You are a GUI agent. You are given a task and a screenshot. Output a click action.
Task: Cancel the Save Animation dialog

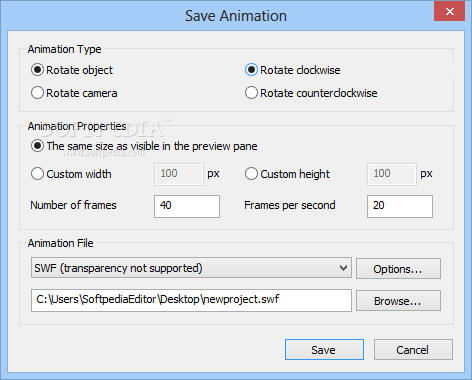413,350
